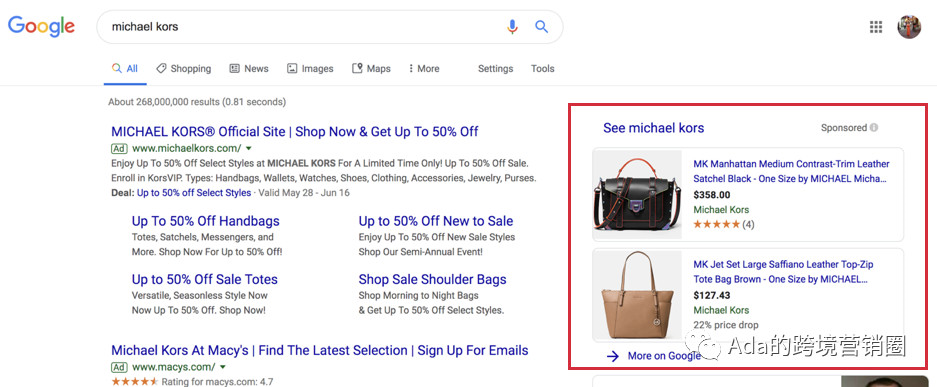Viewport: 937px width, 387px height.
Task: Click the www.michaelkors.com/ display URL
Action: coord(187,148)
